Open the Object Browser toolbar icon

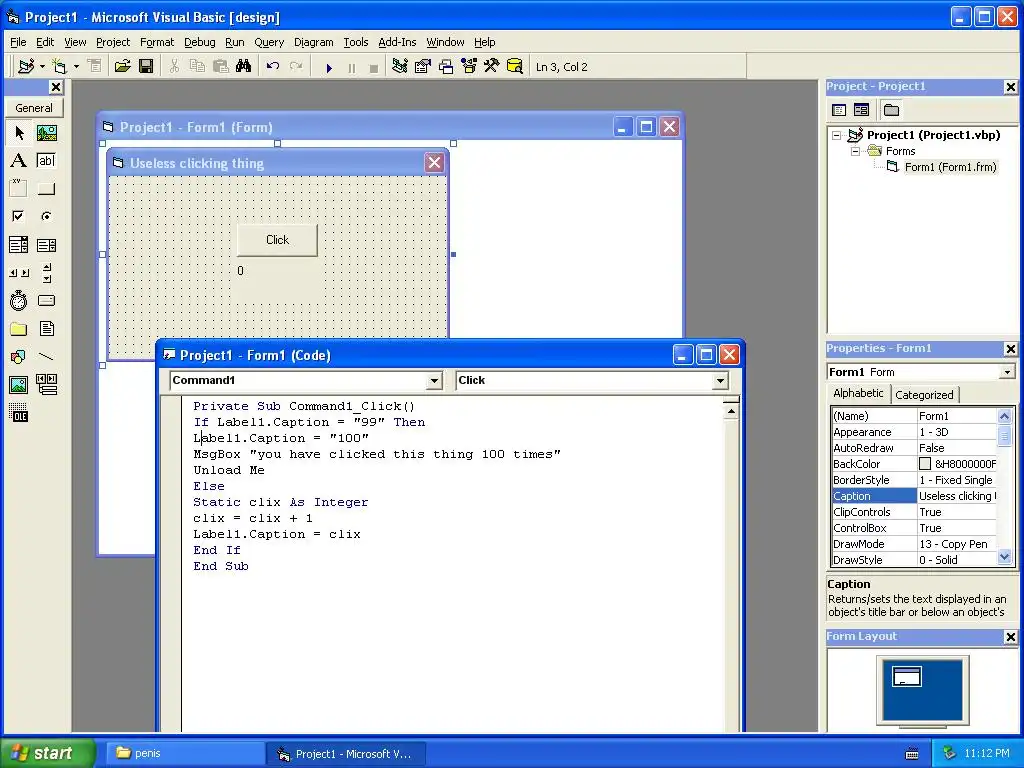469,66
